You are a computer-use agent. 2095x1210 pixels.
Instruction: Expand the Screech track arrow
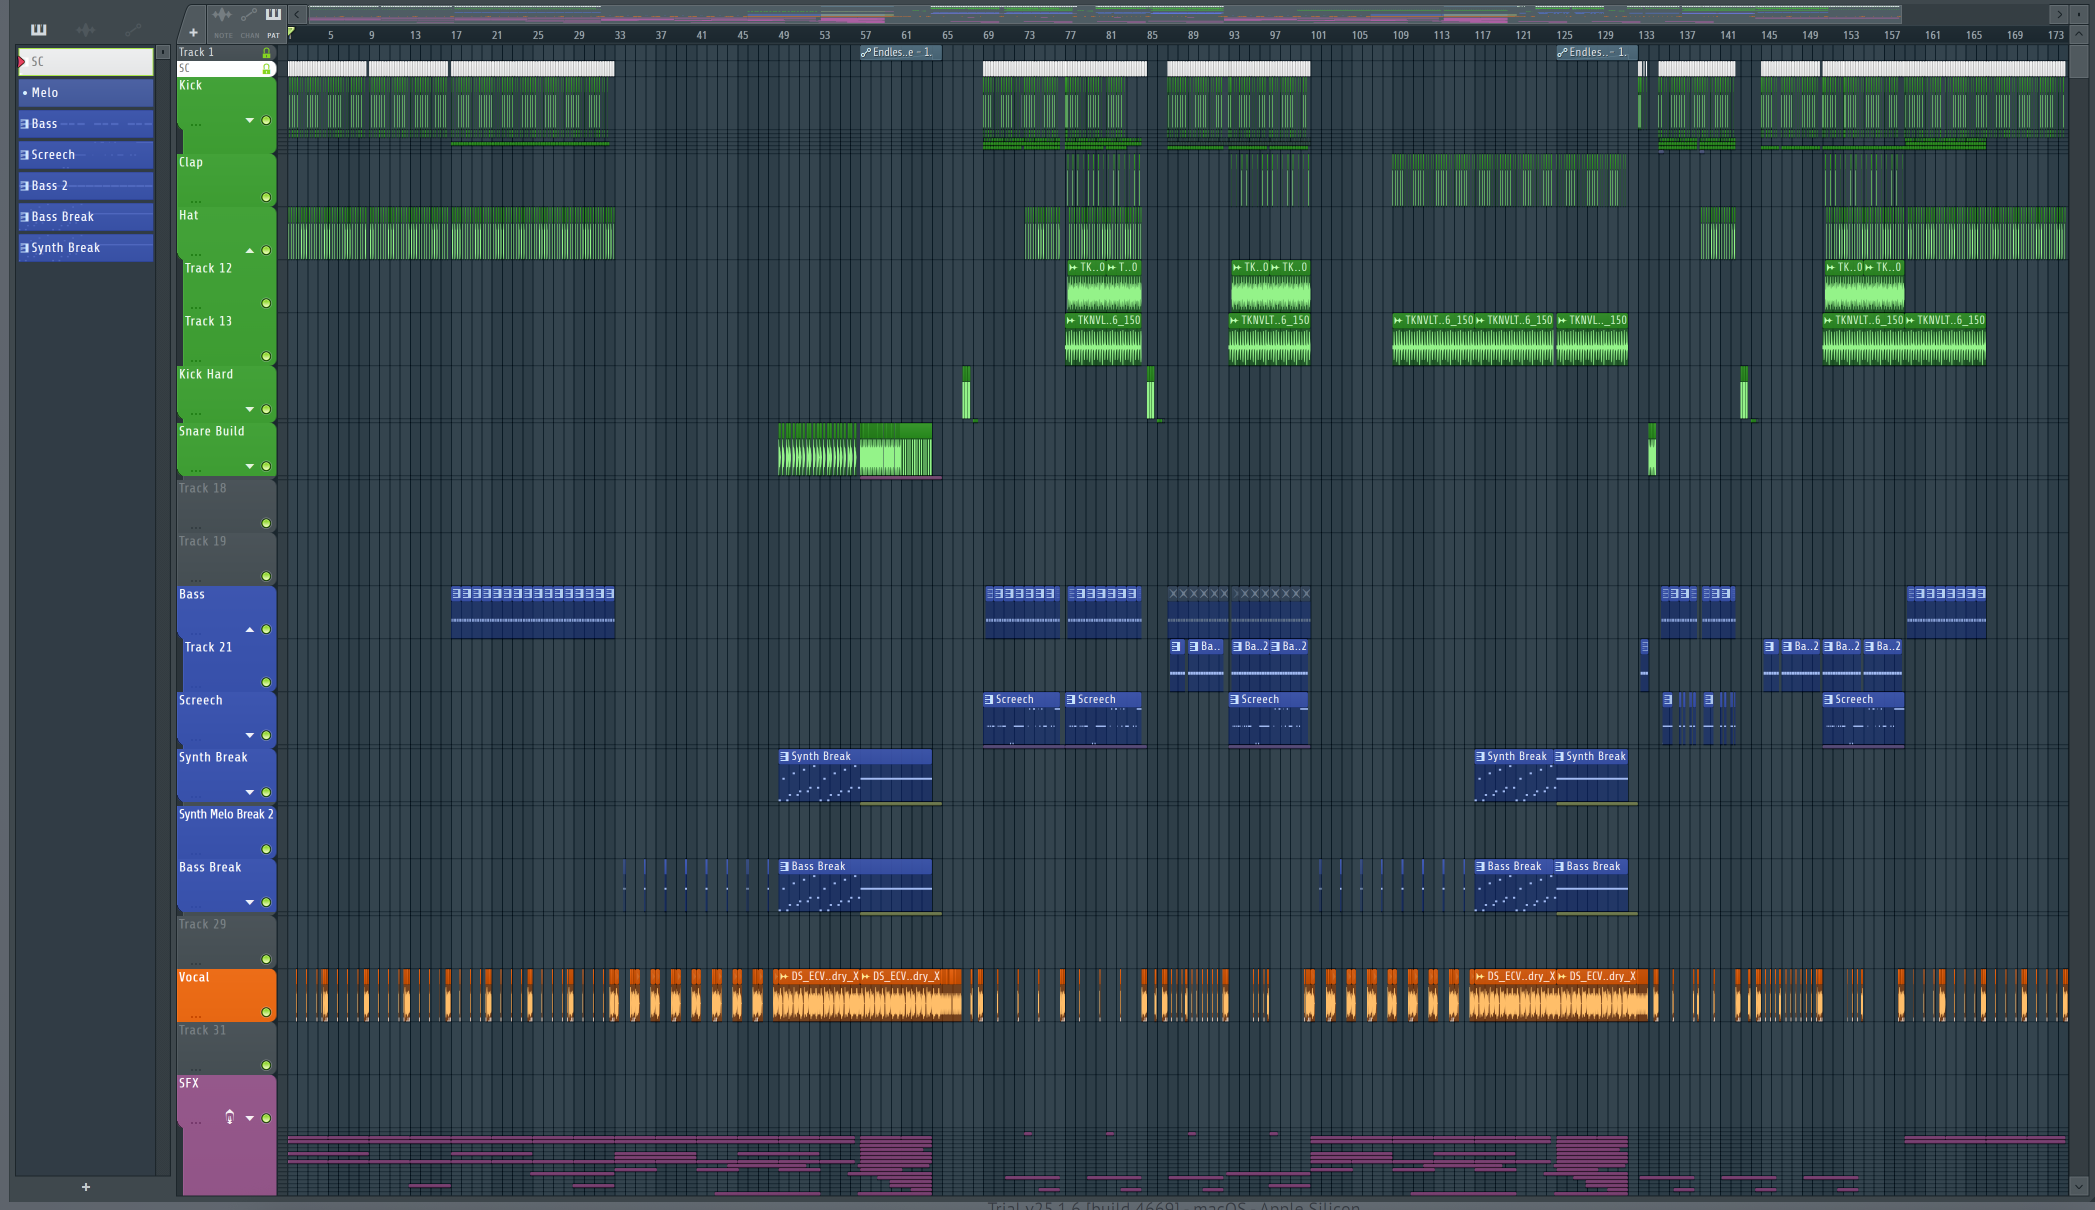coord(250,735)
